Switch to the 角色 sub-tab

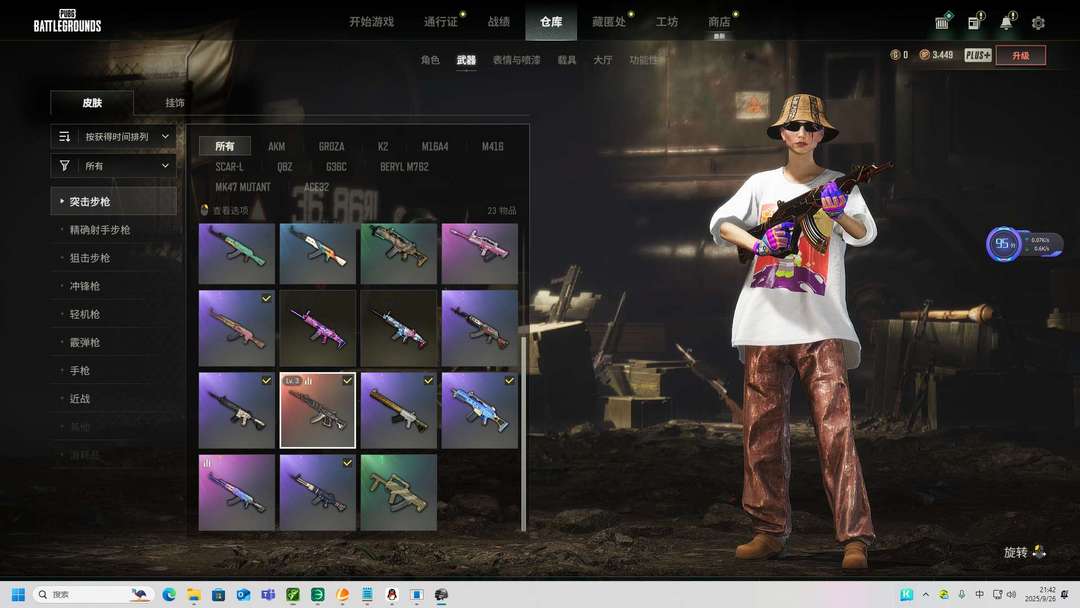tap(430, 60)
